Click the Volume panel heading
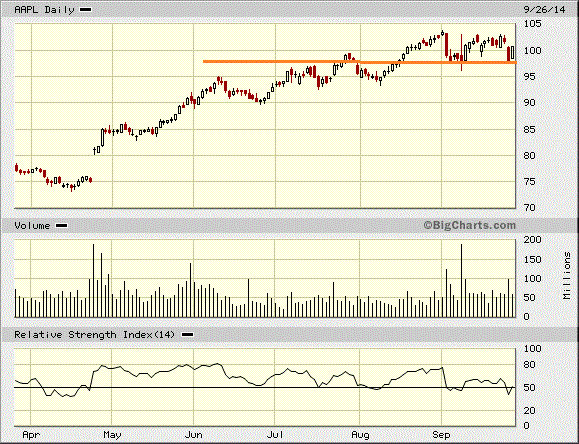Viewport: 579px width, 444px height. point(32,225)
